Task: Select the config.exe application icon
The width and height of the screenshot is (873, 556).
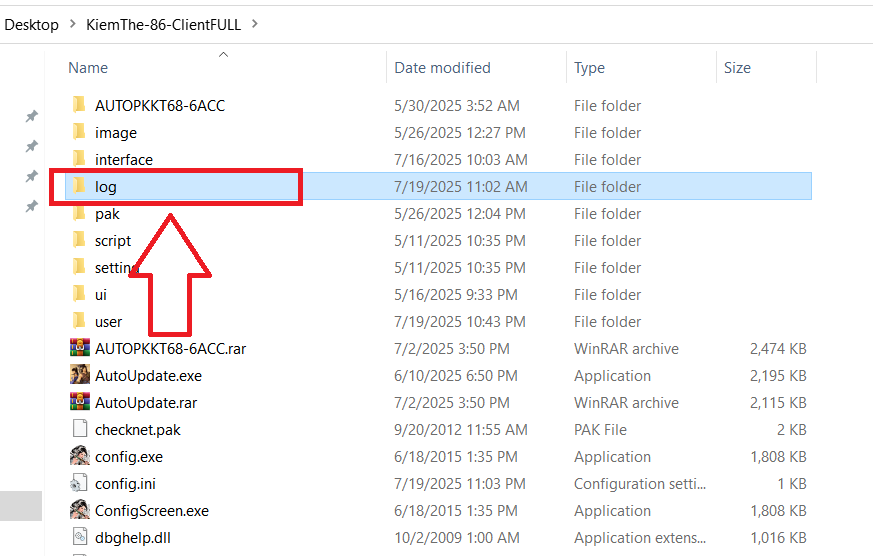Action: (80, 457)
